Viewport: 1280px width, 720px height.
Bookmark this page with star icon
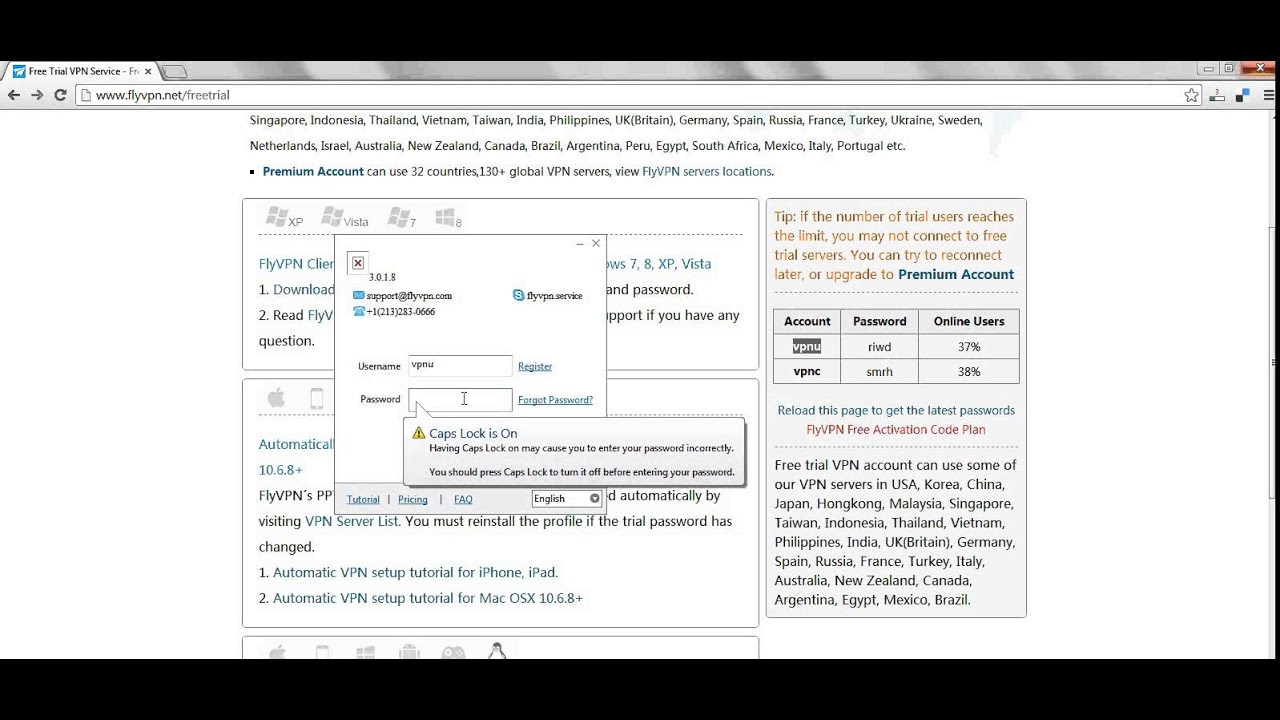coord(1191,95)
